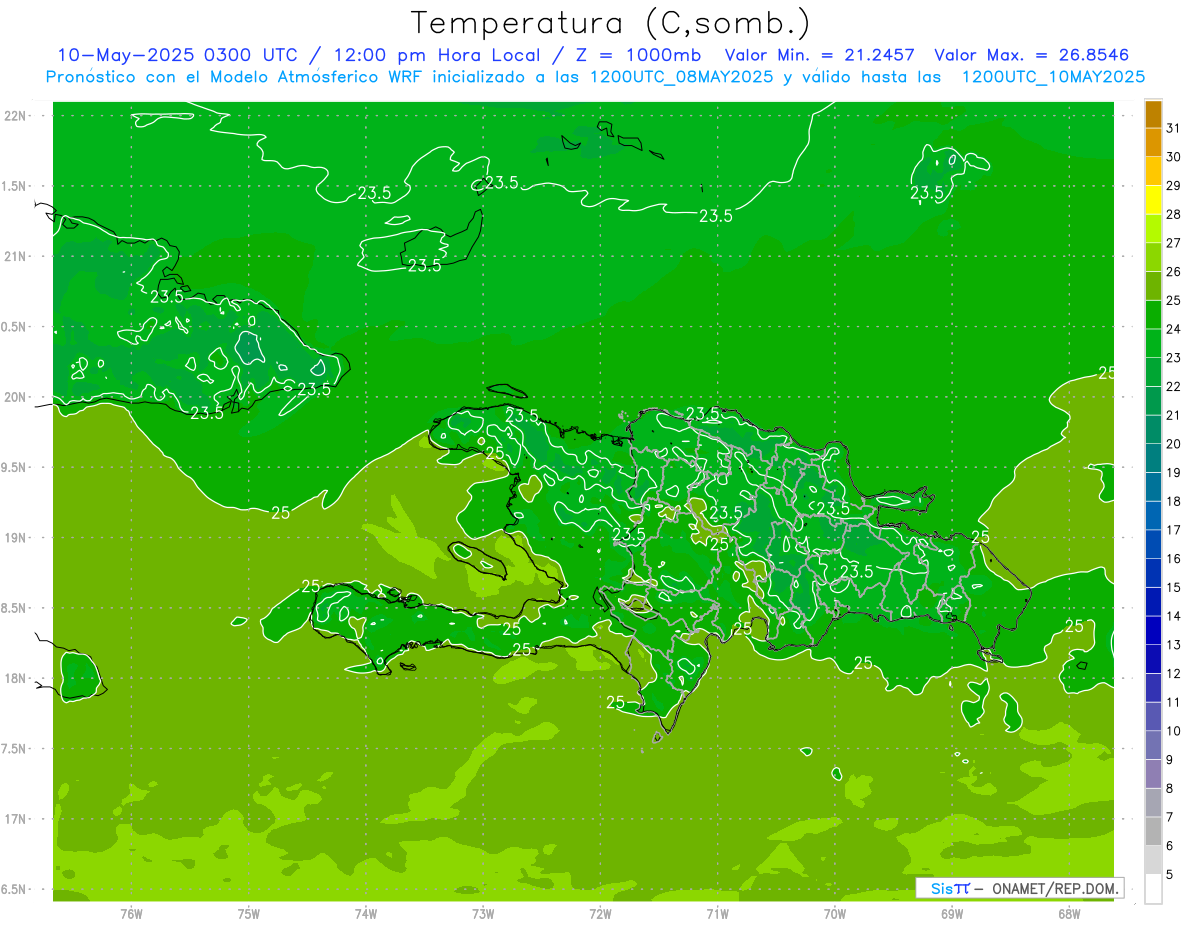The width and height of the screenshot is (1200, 927).
Task: Click the green legend band between 24 and 25
Action: (1153, 315)
